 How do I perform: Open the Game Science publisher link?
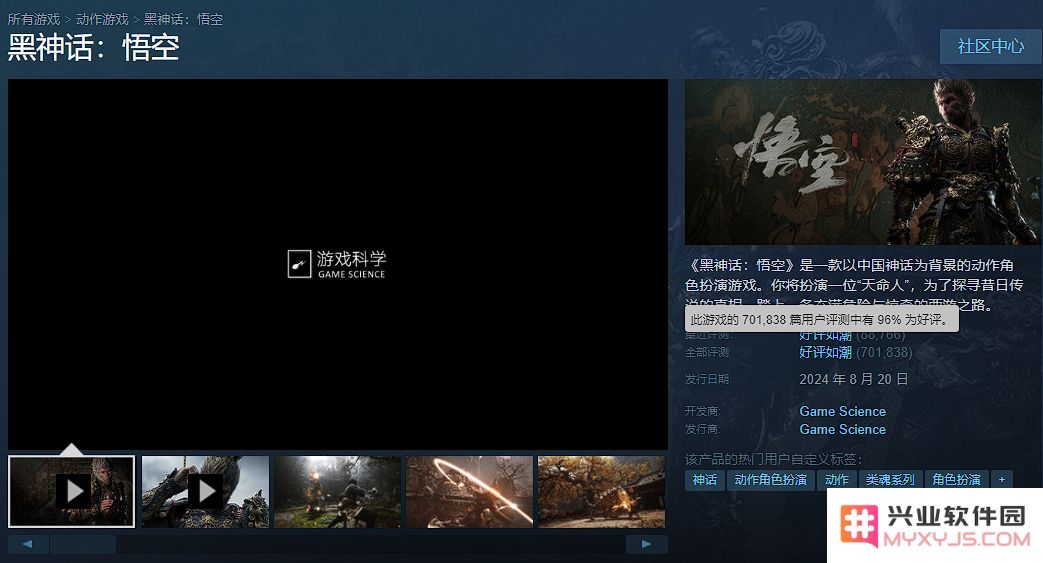click(843, 429)
